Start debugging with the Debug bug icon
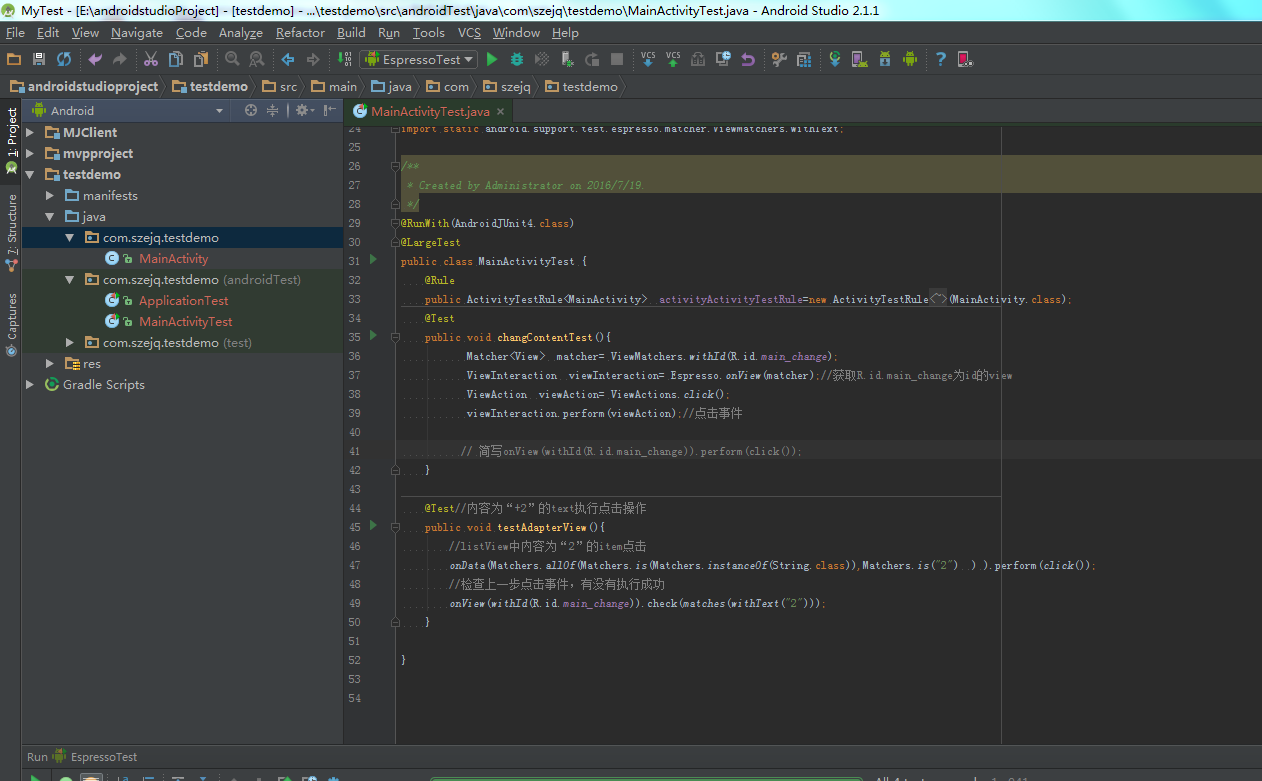The width and height of the screenshot is (1262, 781). tap(517, 60)
